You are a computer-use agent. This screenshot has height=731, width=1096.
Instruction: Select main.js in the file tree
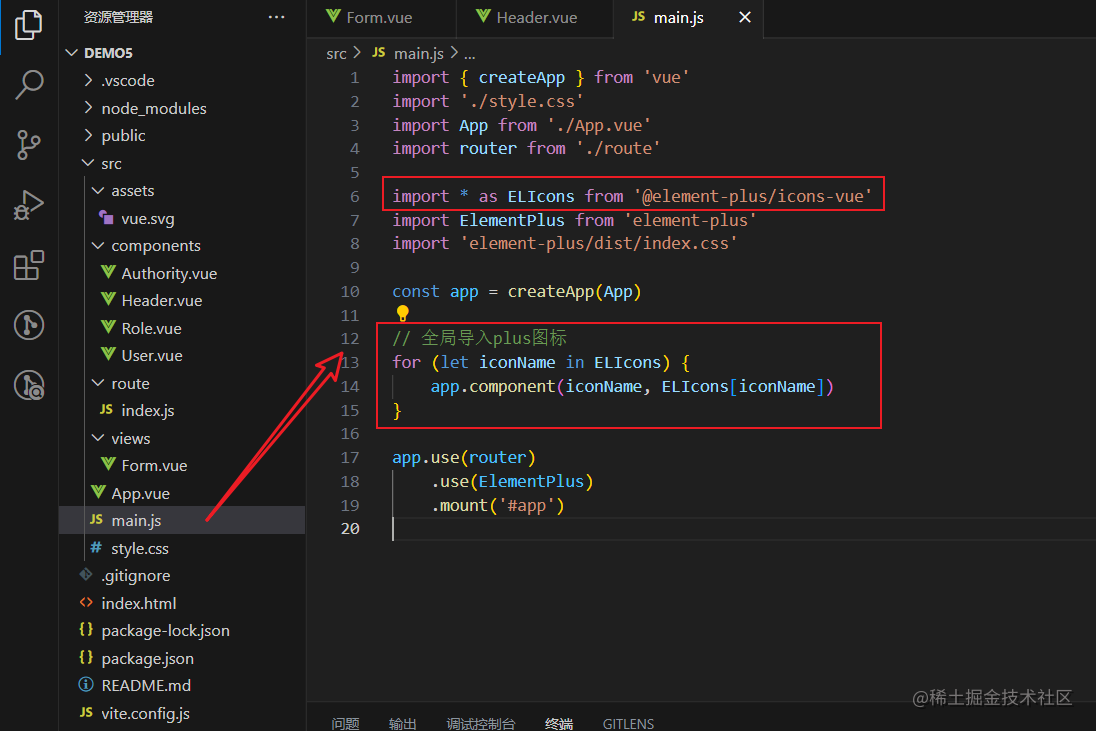click(x=182, y=521)
